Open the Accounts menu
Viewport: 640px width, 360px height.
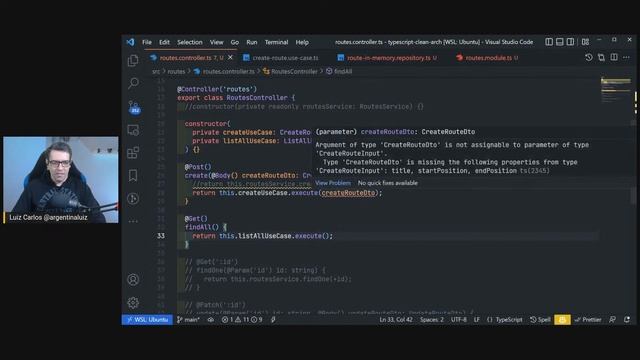point(133,280)
